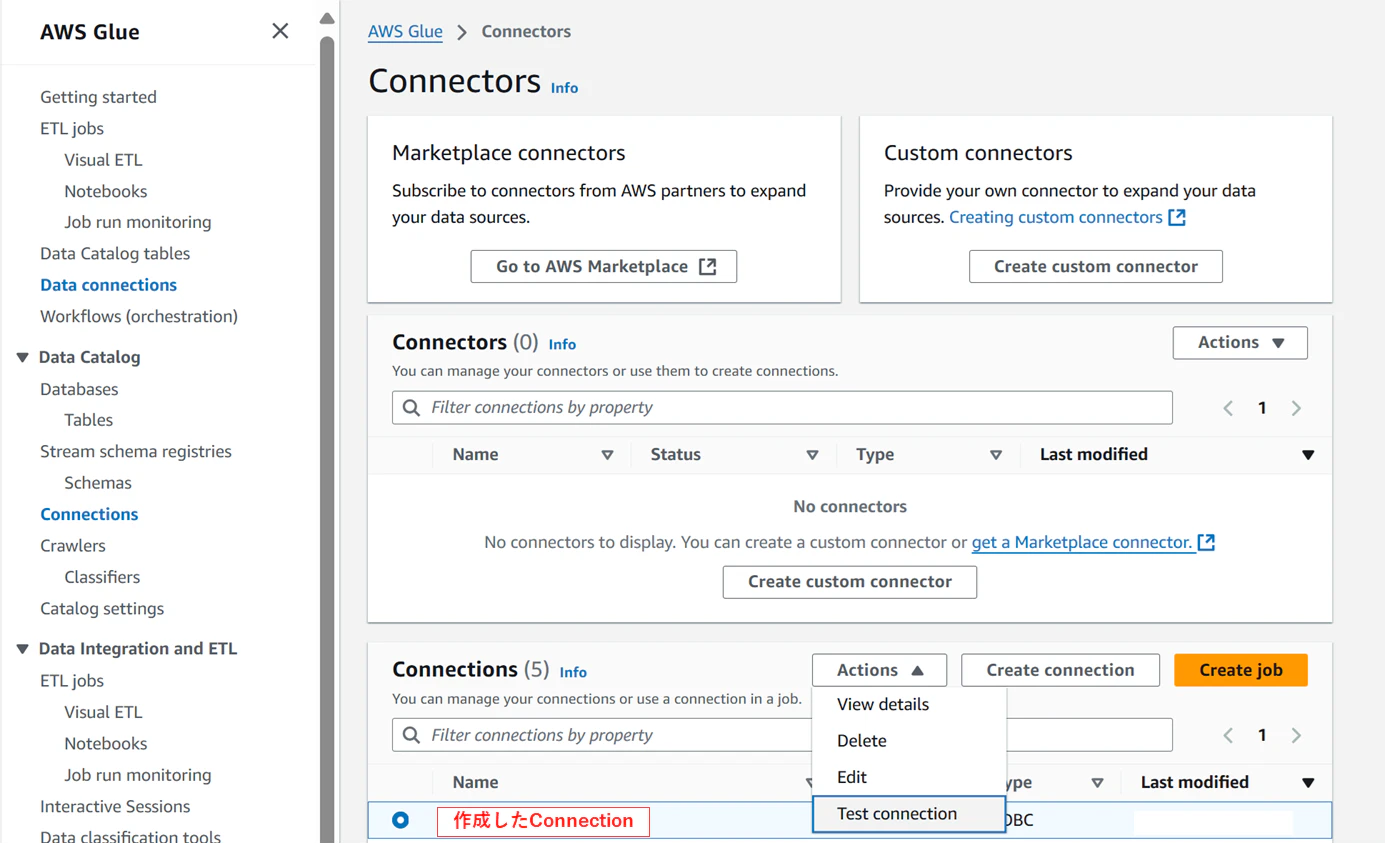Select the 作成したConnection radio button
Screen dimensions: 1385x845
click(x=401, y=820)
